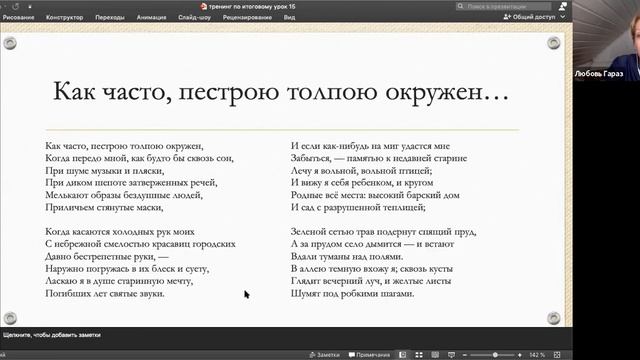This screenshot has height=360, width=640.
Task: Click the participant name label Любовь Гараз
Action: coord(599,74)
